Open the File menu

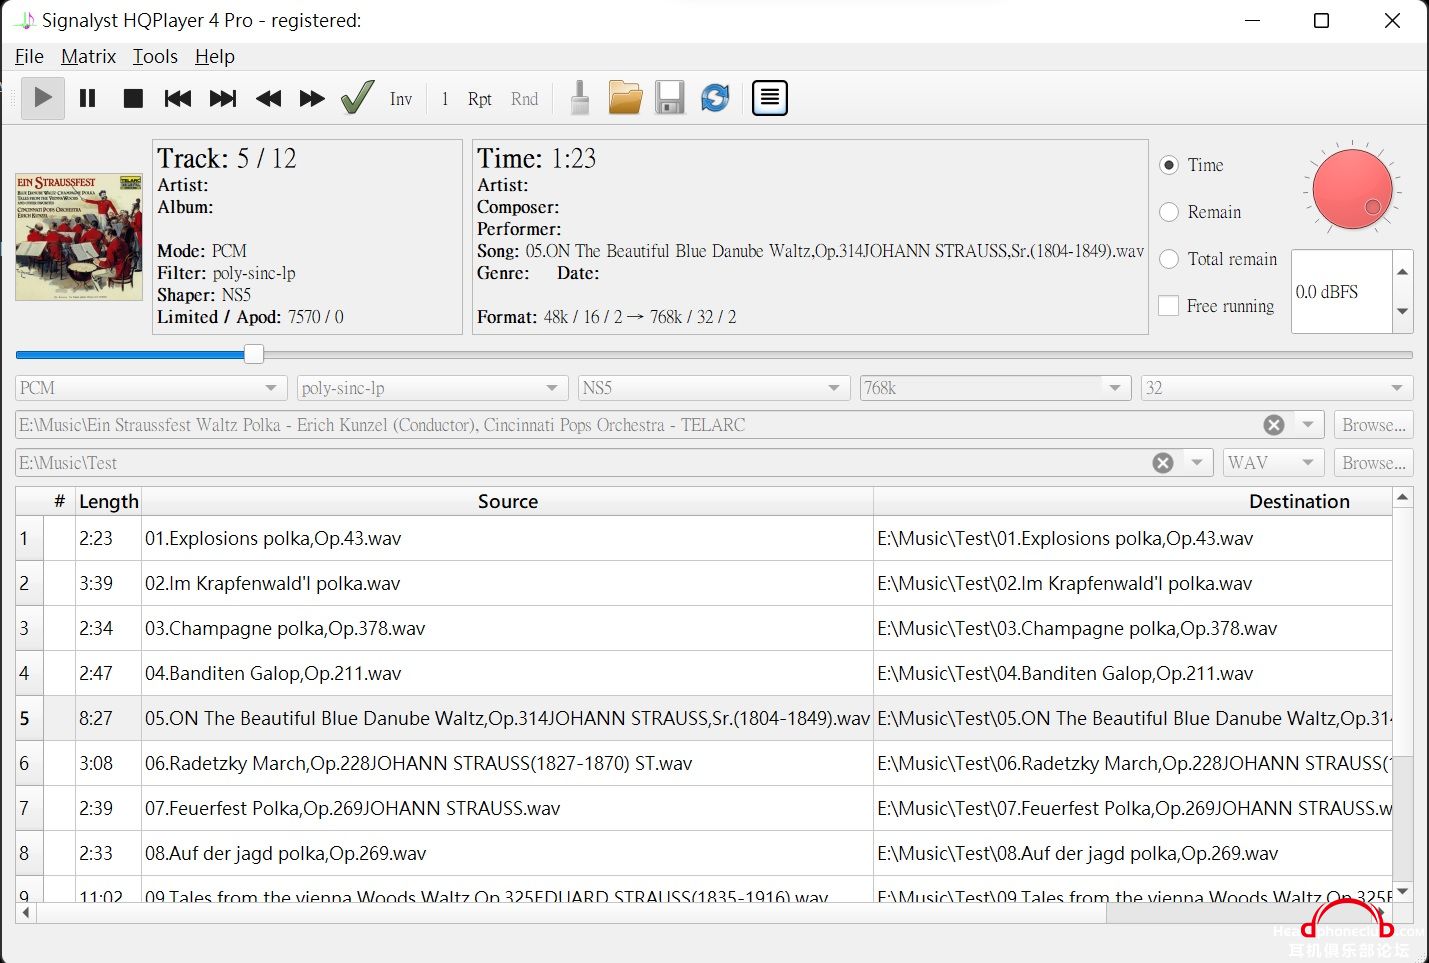point(29,56)
